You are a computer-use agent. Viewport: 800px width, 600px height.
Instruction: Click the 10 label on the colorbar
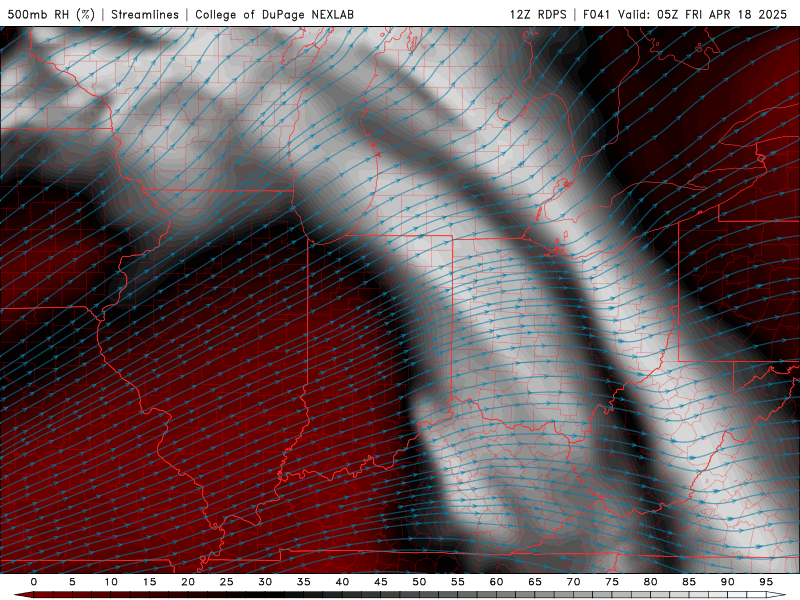tap(111, 582)
